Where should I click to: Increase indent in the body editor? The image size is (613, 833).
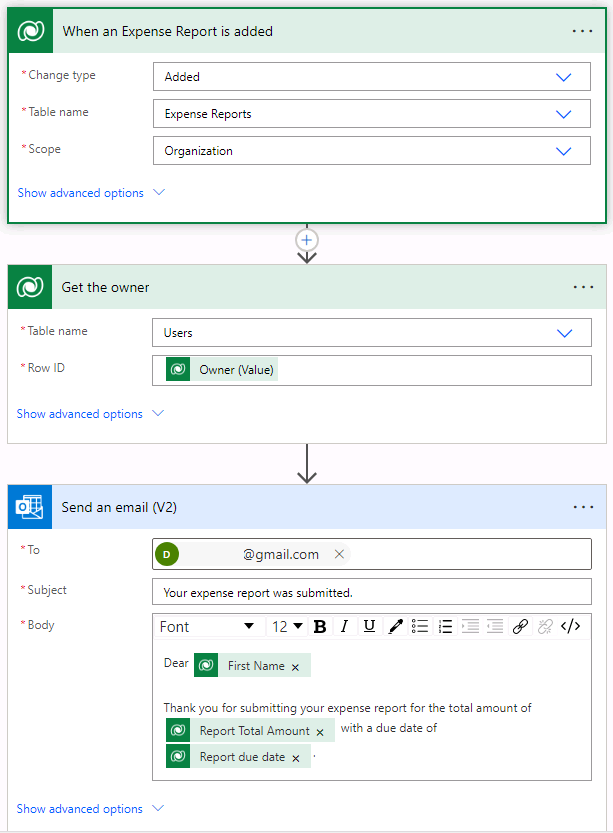(470, 626)
